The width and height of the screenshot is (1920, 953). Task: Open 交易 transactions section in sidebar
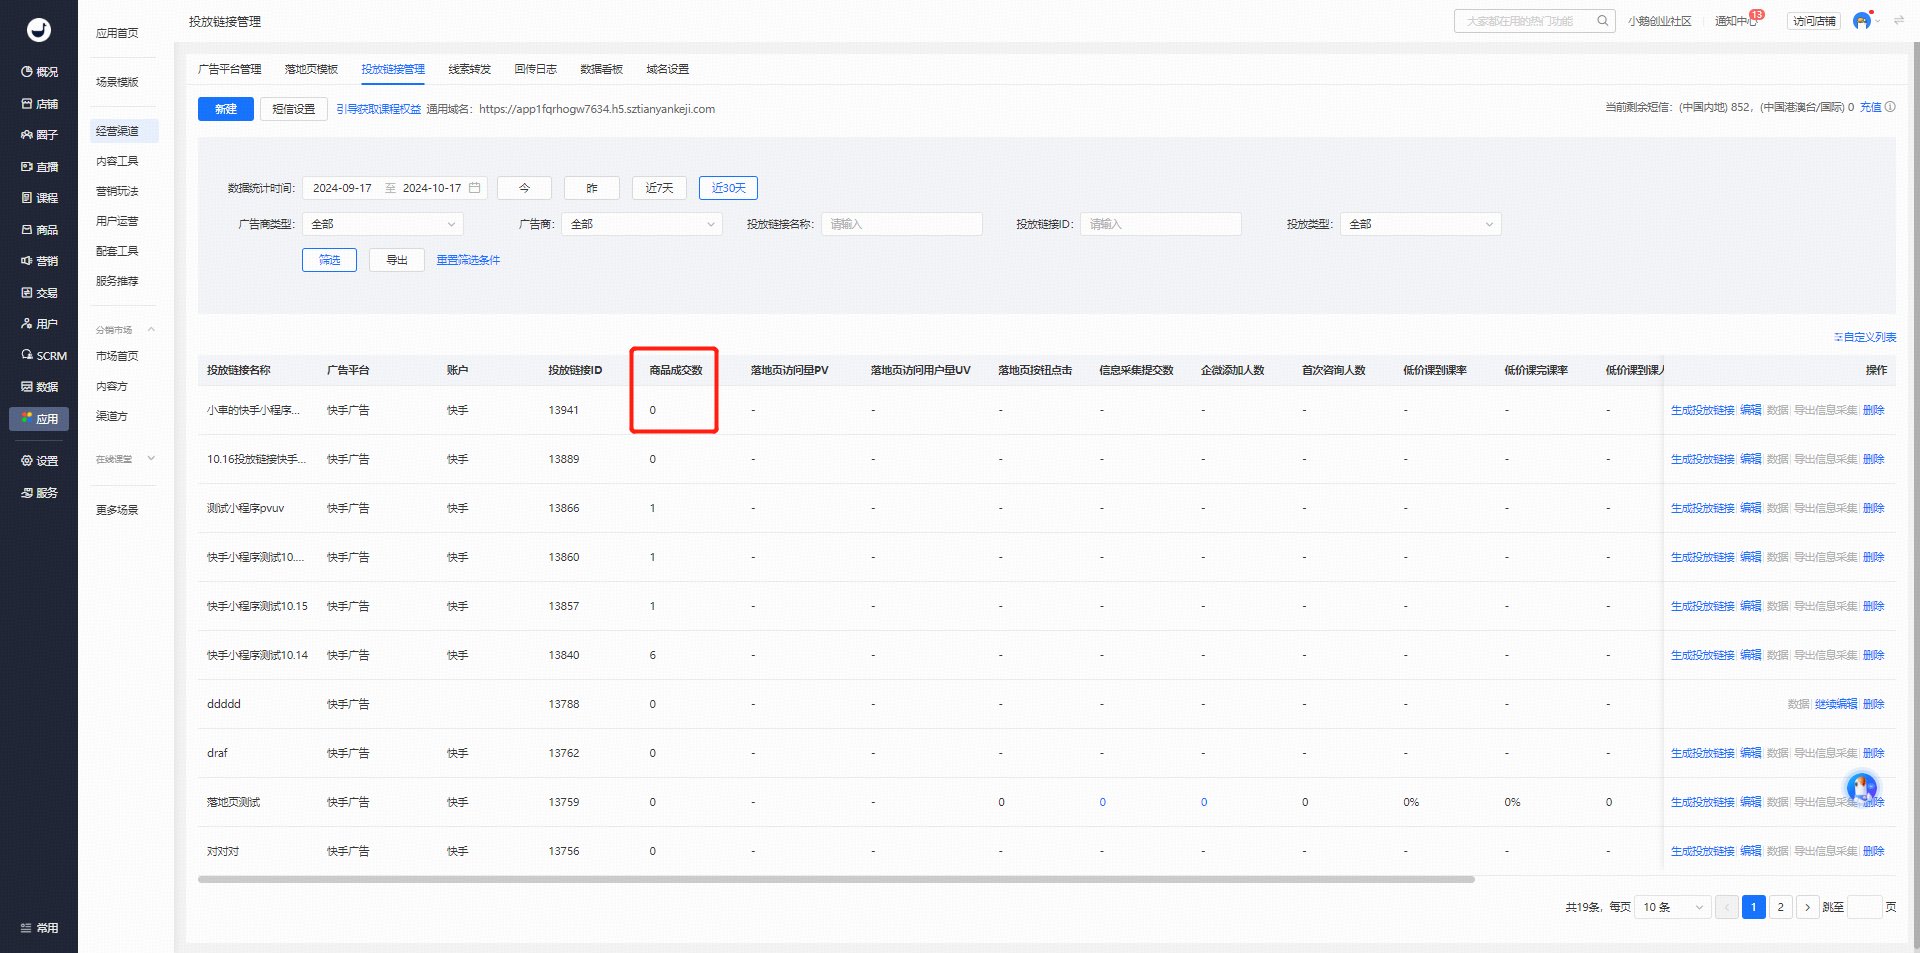click(x=39, y=293)
